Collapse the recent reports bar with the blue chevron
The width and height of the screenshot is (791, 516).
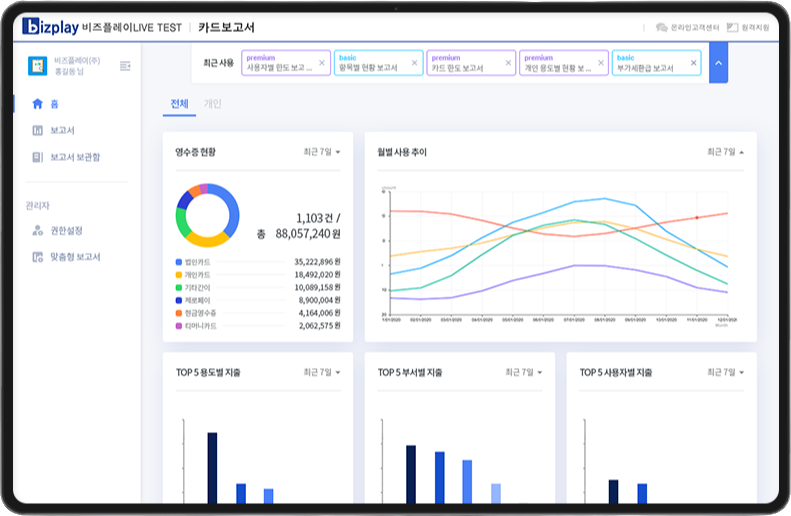[718, 63]
